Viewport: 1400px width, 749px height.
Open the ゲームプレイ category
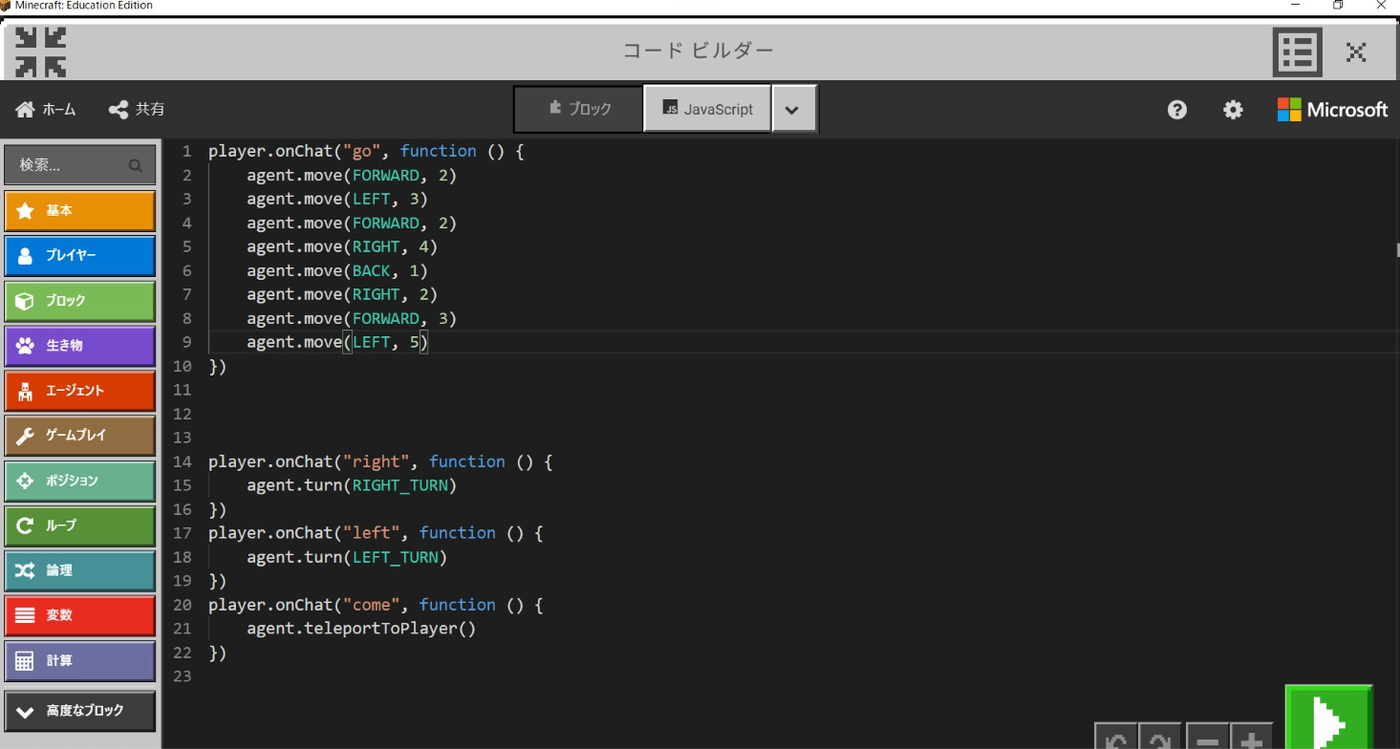(x=80, y=436)
